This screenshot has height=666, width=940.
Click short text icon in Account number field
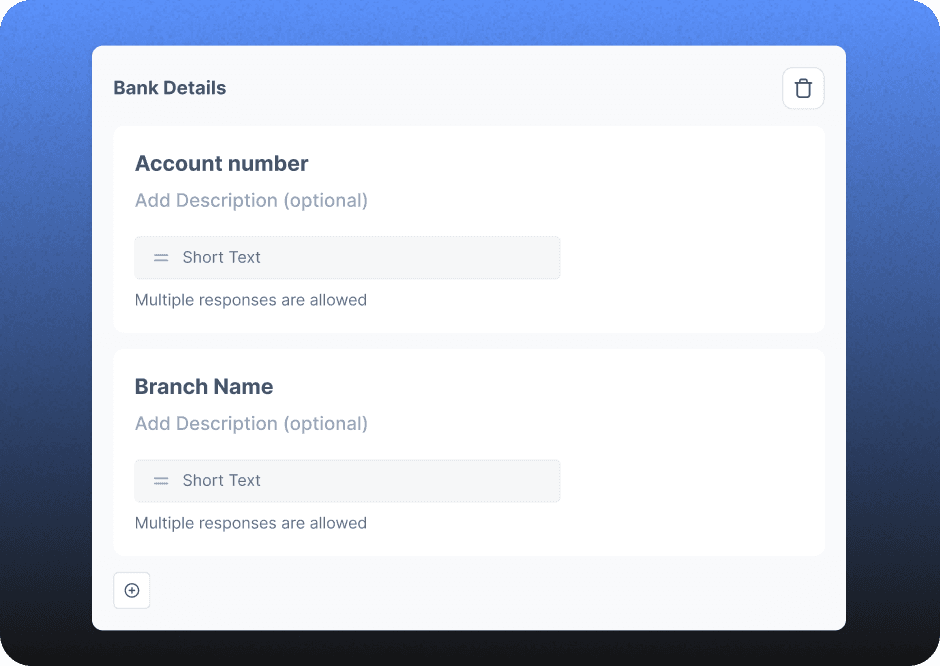pyautogui.click(x=161, y=258)
